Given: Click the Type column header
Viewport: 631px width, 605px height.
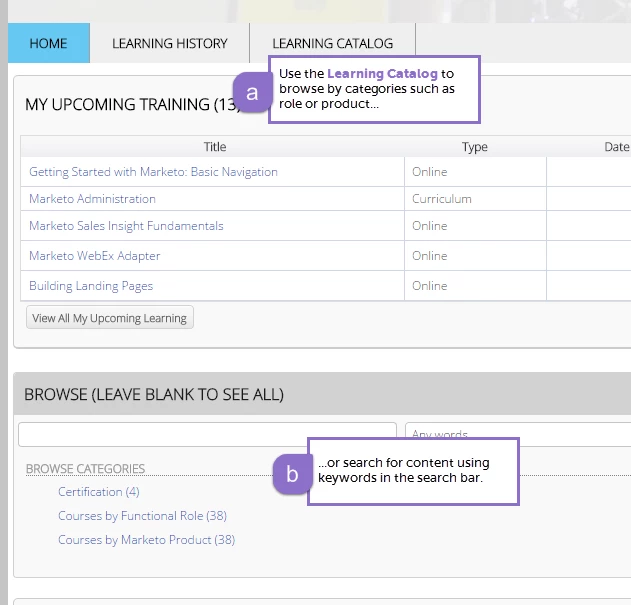Looking at the screenshot, I should pos(475,147).
